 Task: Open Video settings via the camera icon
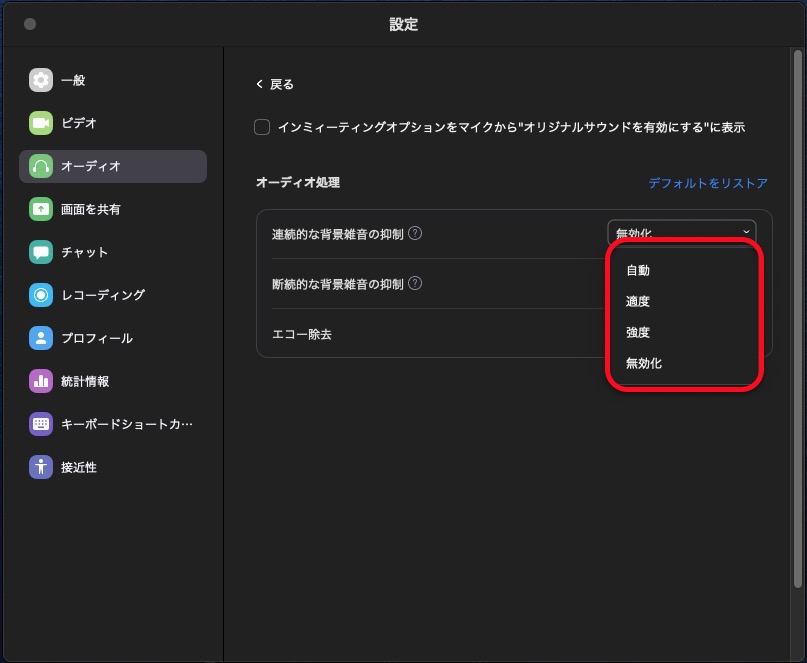coord(41,123)
